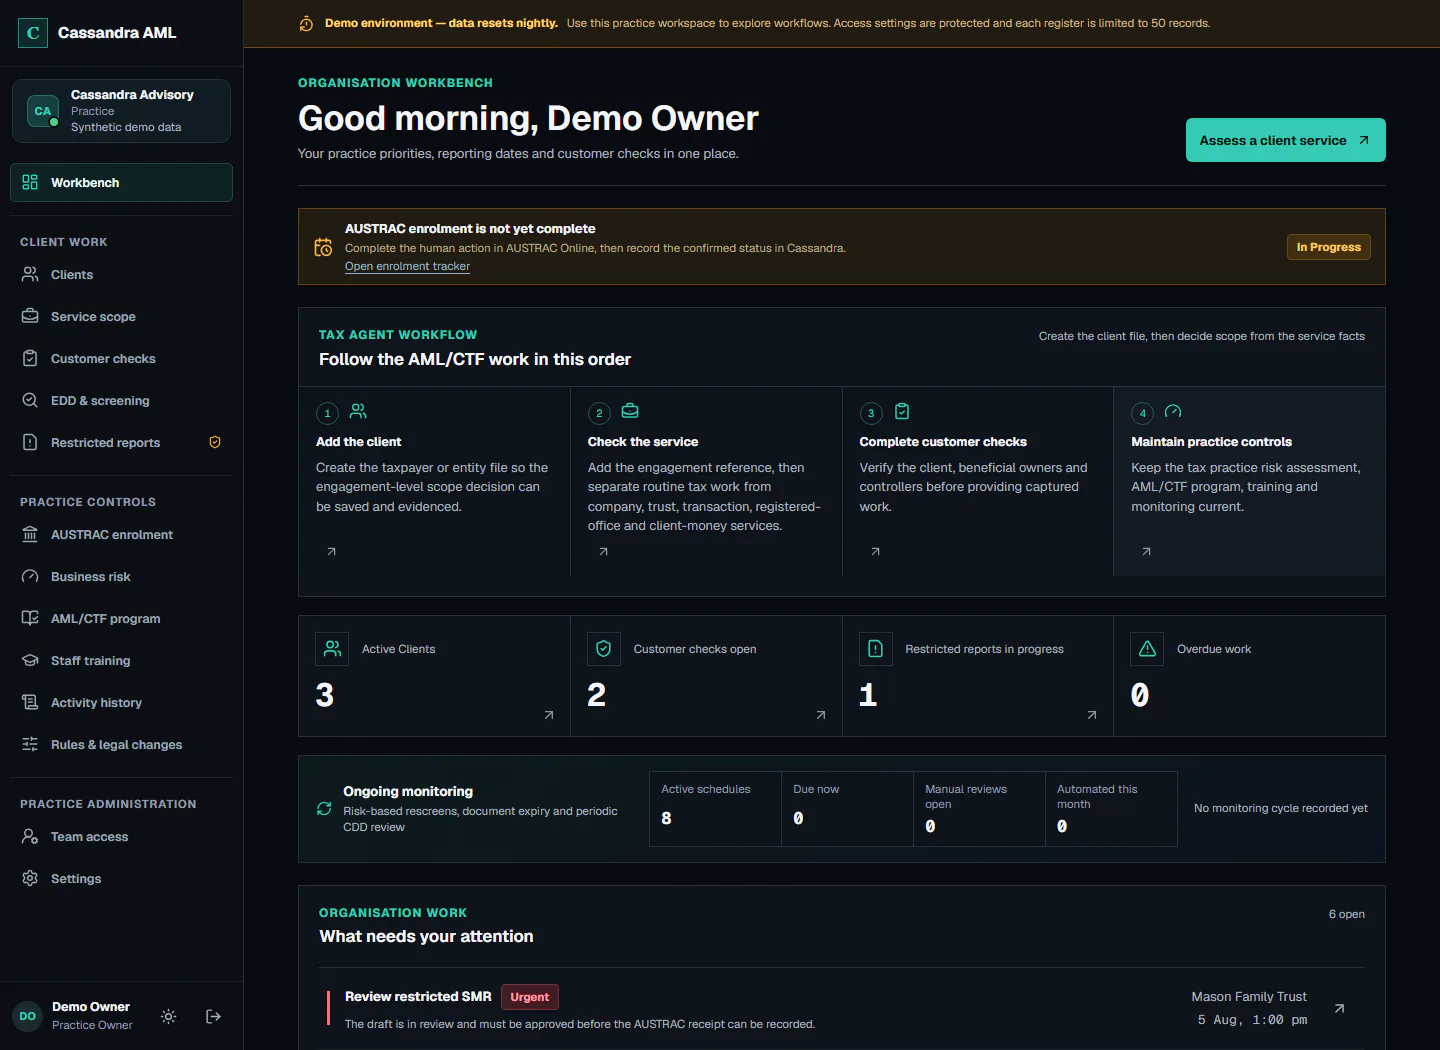Click the Manual reviews open tile
Viewport: 1440px width, 1050px height.
tap(979, 809)
